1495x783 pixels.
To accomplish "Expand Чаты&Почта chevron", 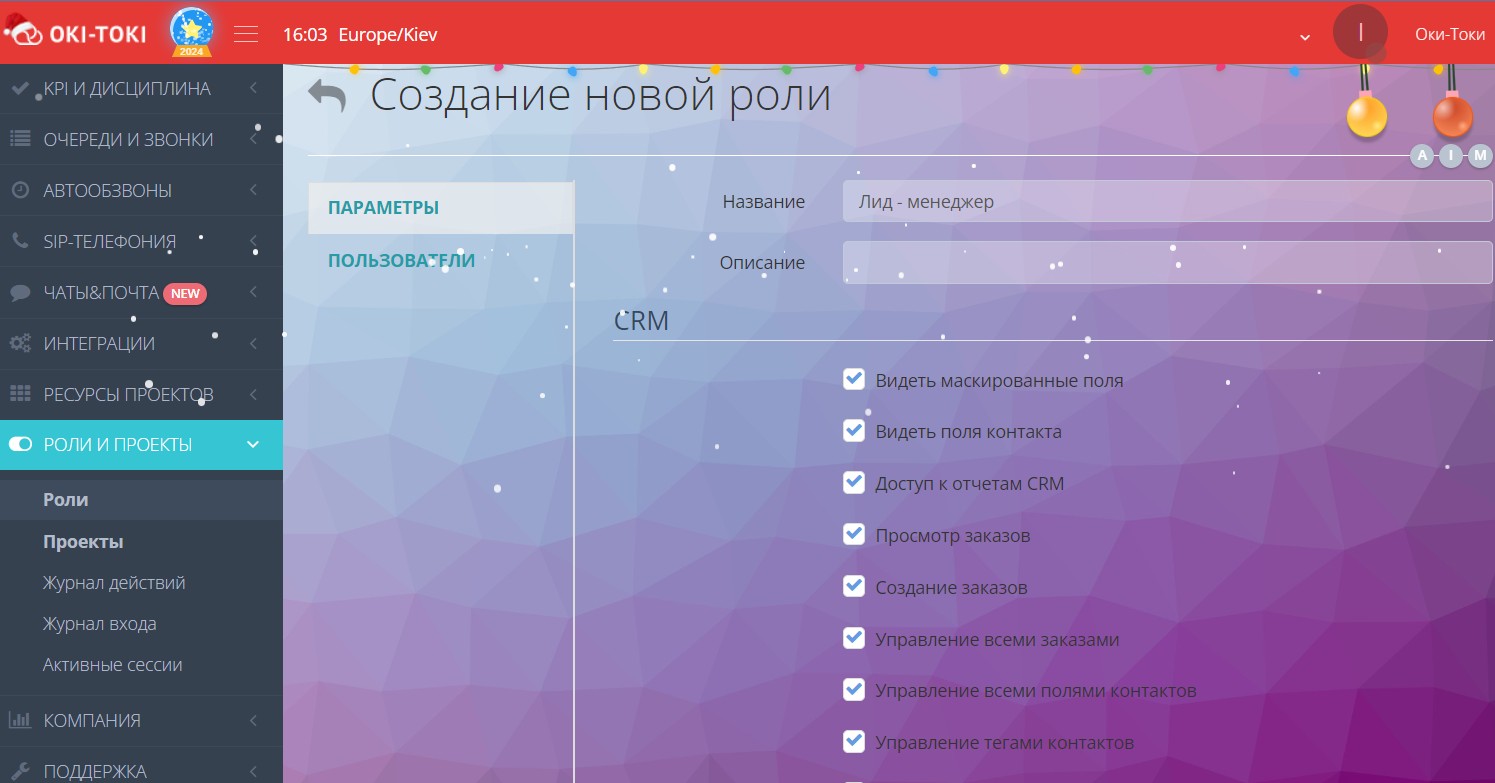I will point(253,293).
